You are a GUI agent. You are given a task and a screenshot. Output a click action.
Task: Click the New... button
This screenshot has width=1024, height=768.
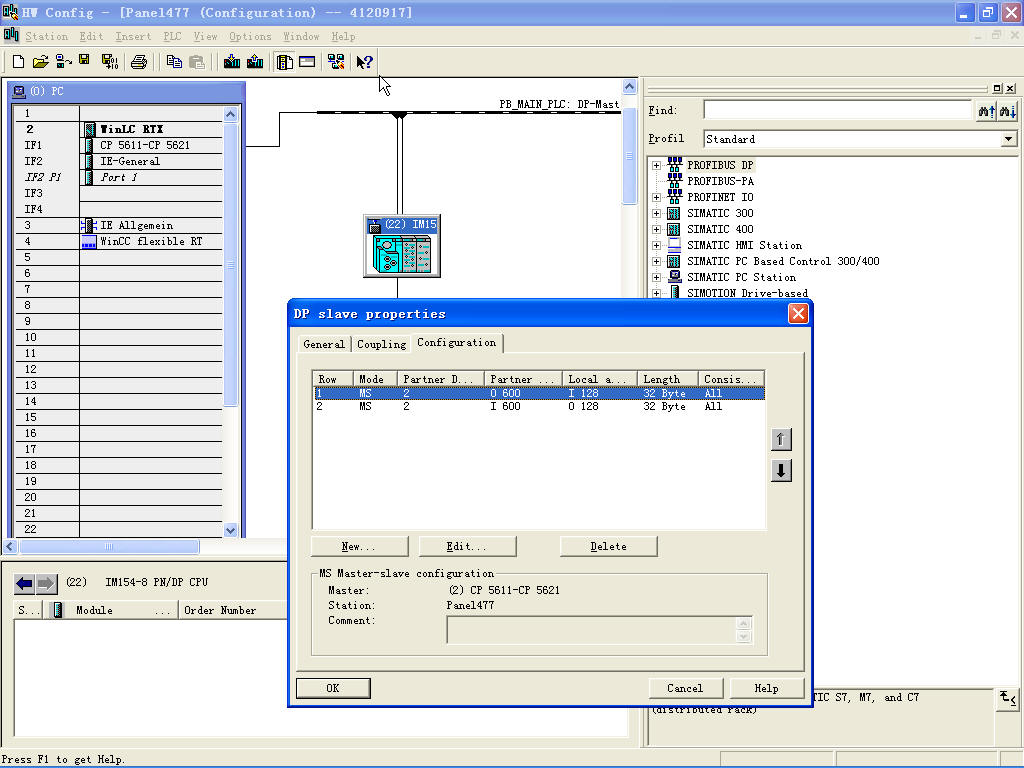click(x=359, y=547)
